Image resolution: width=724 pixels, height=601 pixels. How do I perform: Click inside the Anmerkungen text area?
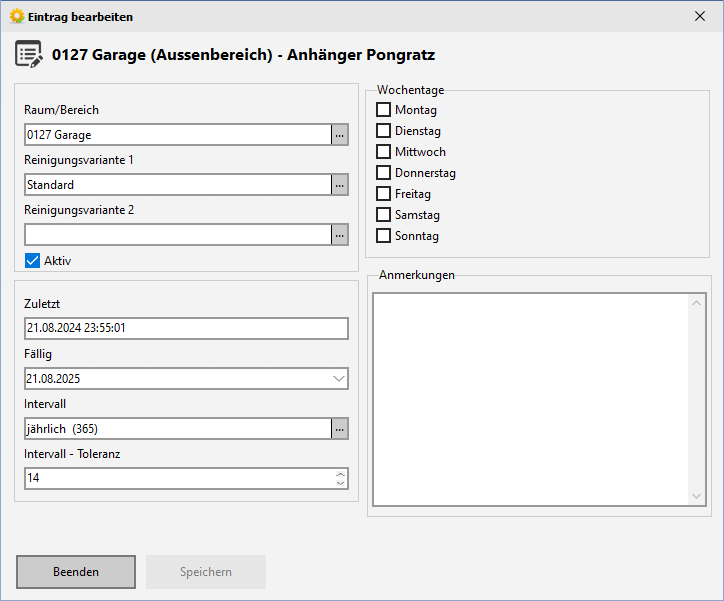[531, 400]
